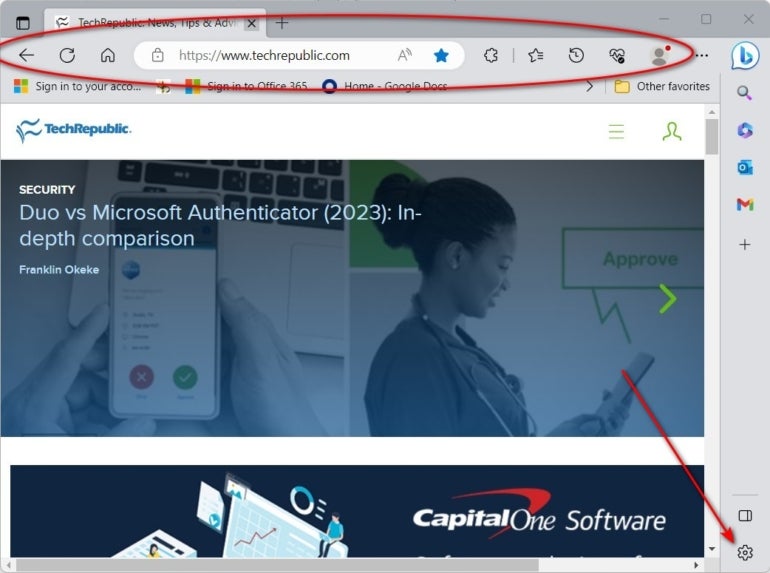This screenshot has width=770, height=573.
Task: Select the TechRepublic browser tab
Action: pyautogui.click(x=156, y=23)
